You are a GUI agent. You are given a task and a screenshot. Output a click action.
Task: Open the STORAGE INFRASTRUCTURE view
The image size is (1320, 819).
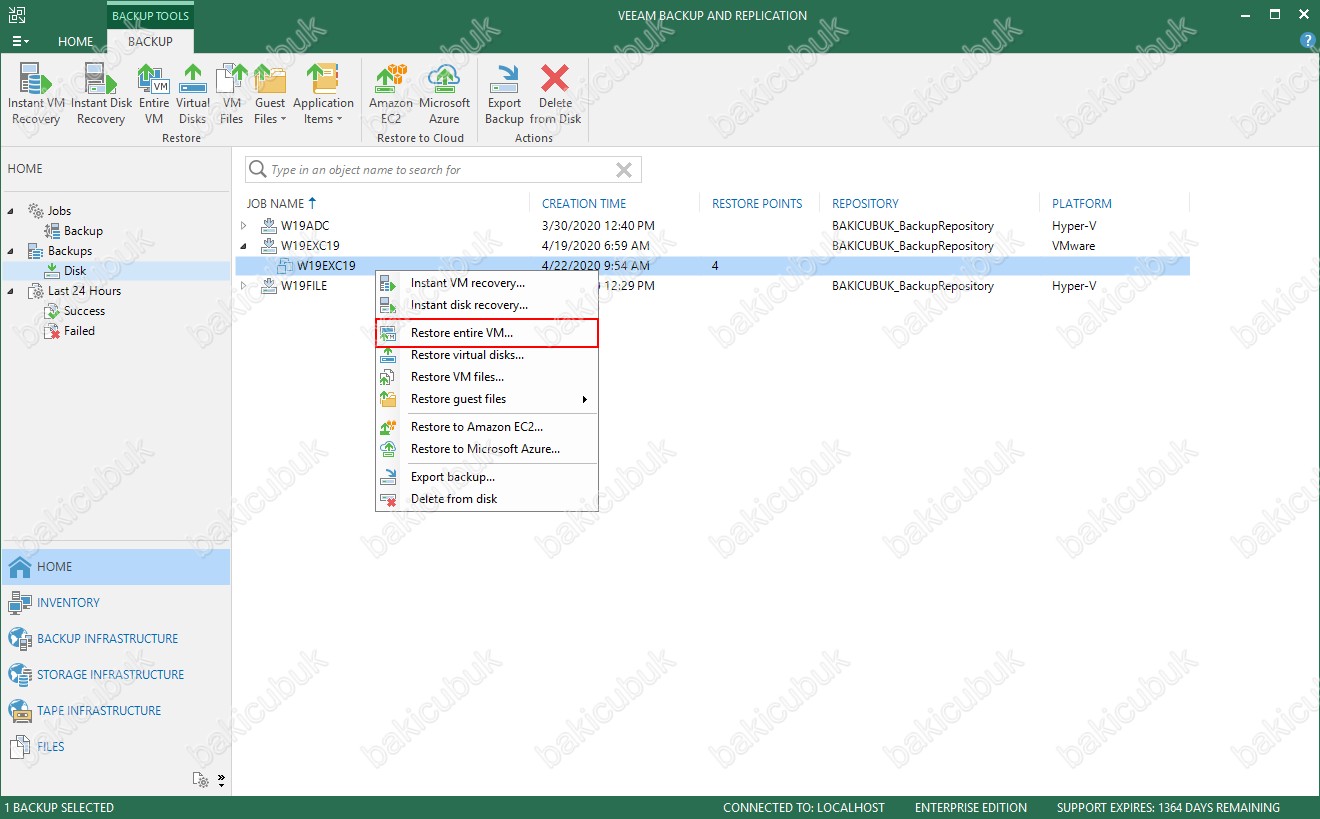click(115, 674)
